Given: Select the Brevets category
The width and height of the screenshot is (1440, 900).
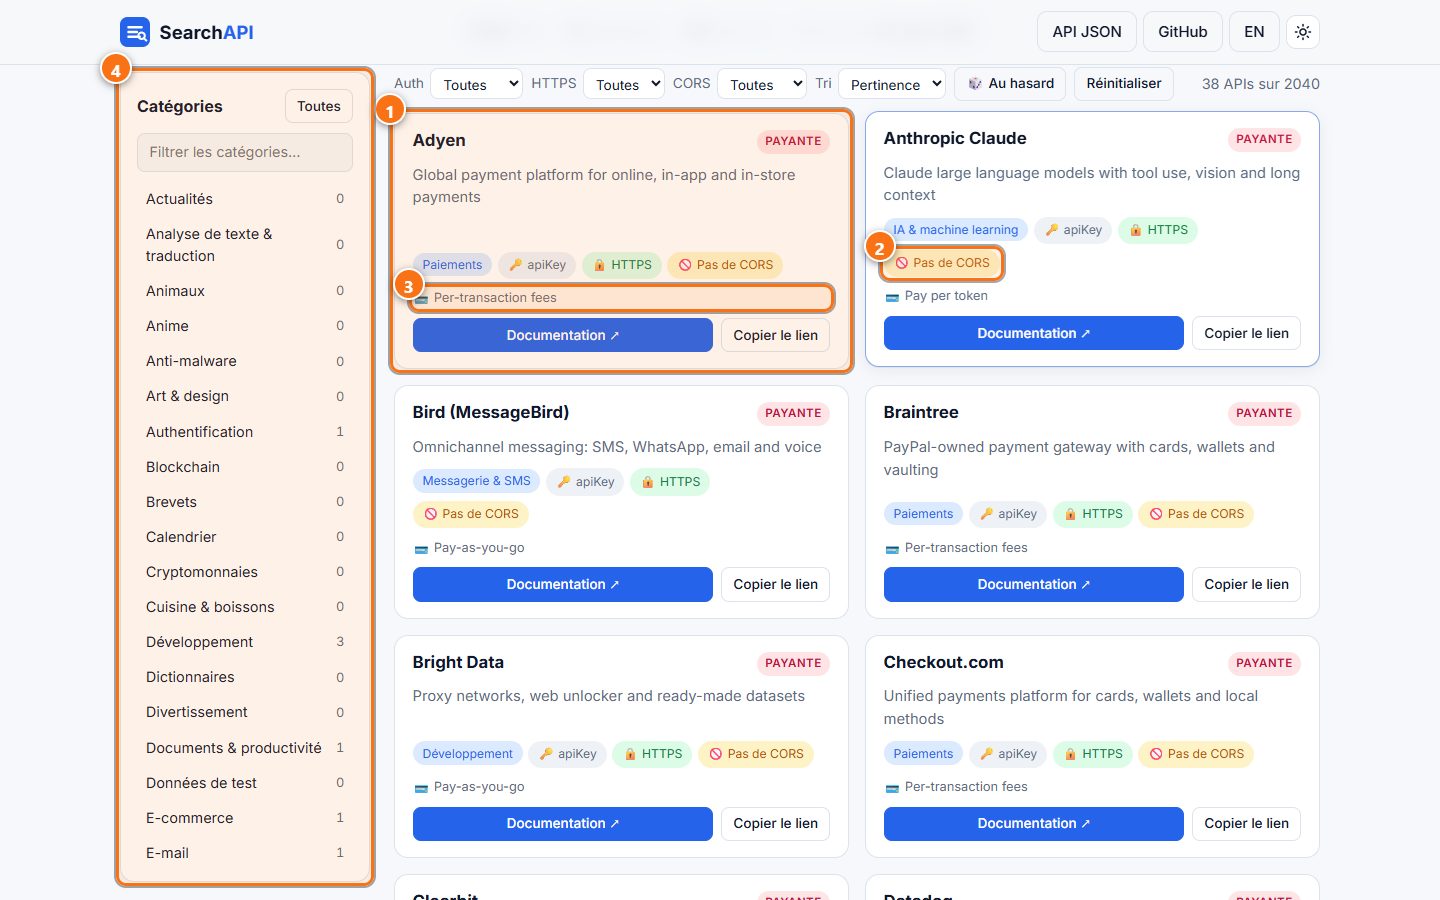Looking at the screenshot, I should click(x=245, y=502).
